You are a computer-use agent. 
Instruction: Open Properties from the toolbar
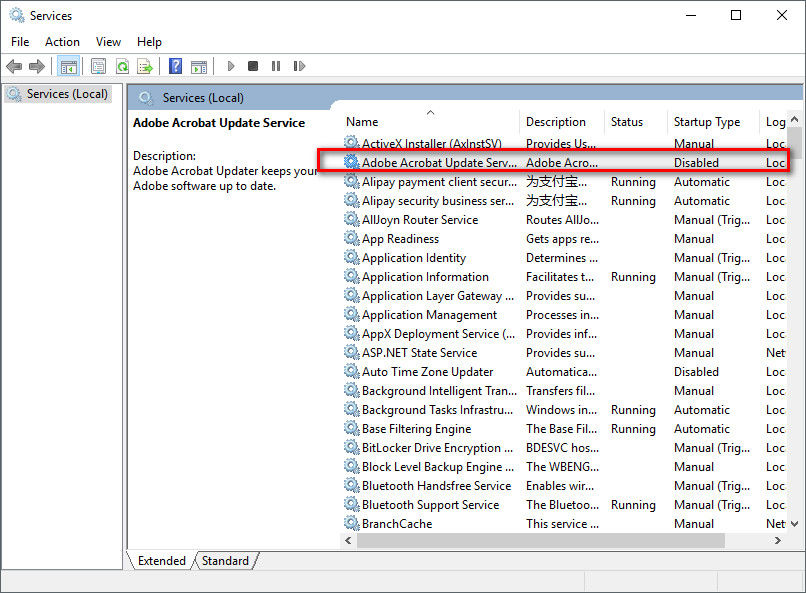click(98, 66)
